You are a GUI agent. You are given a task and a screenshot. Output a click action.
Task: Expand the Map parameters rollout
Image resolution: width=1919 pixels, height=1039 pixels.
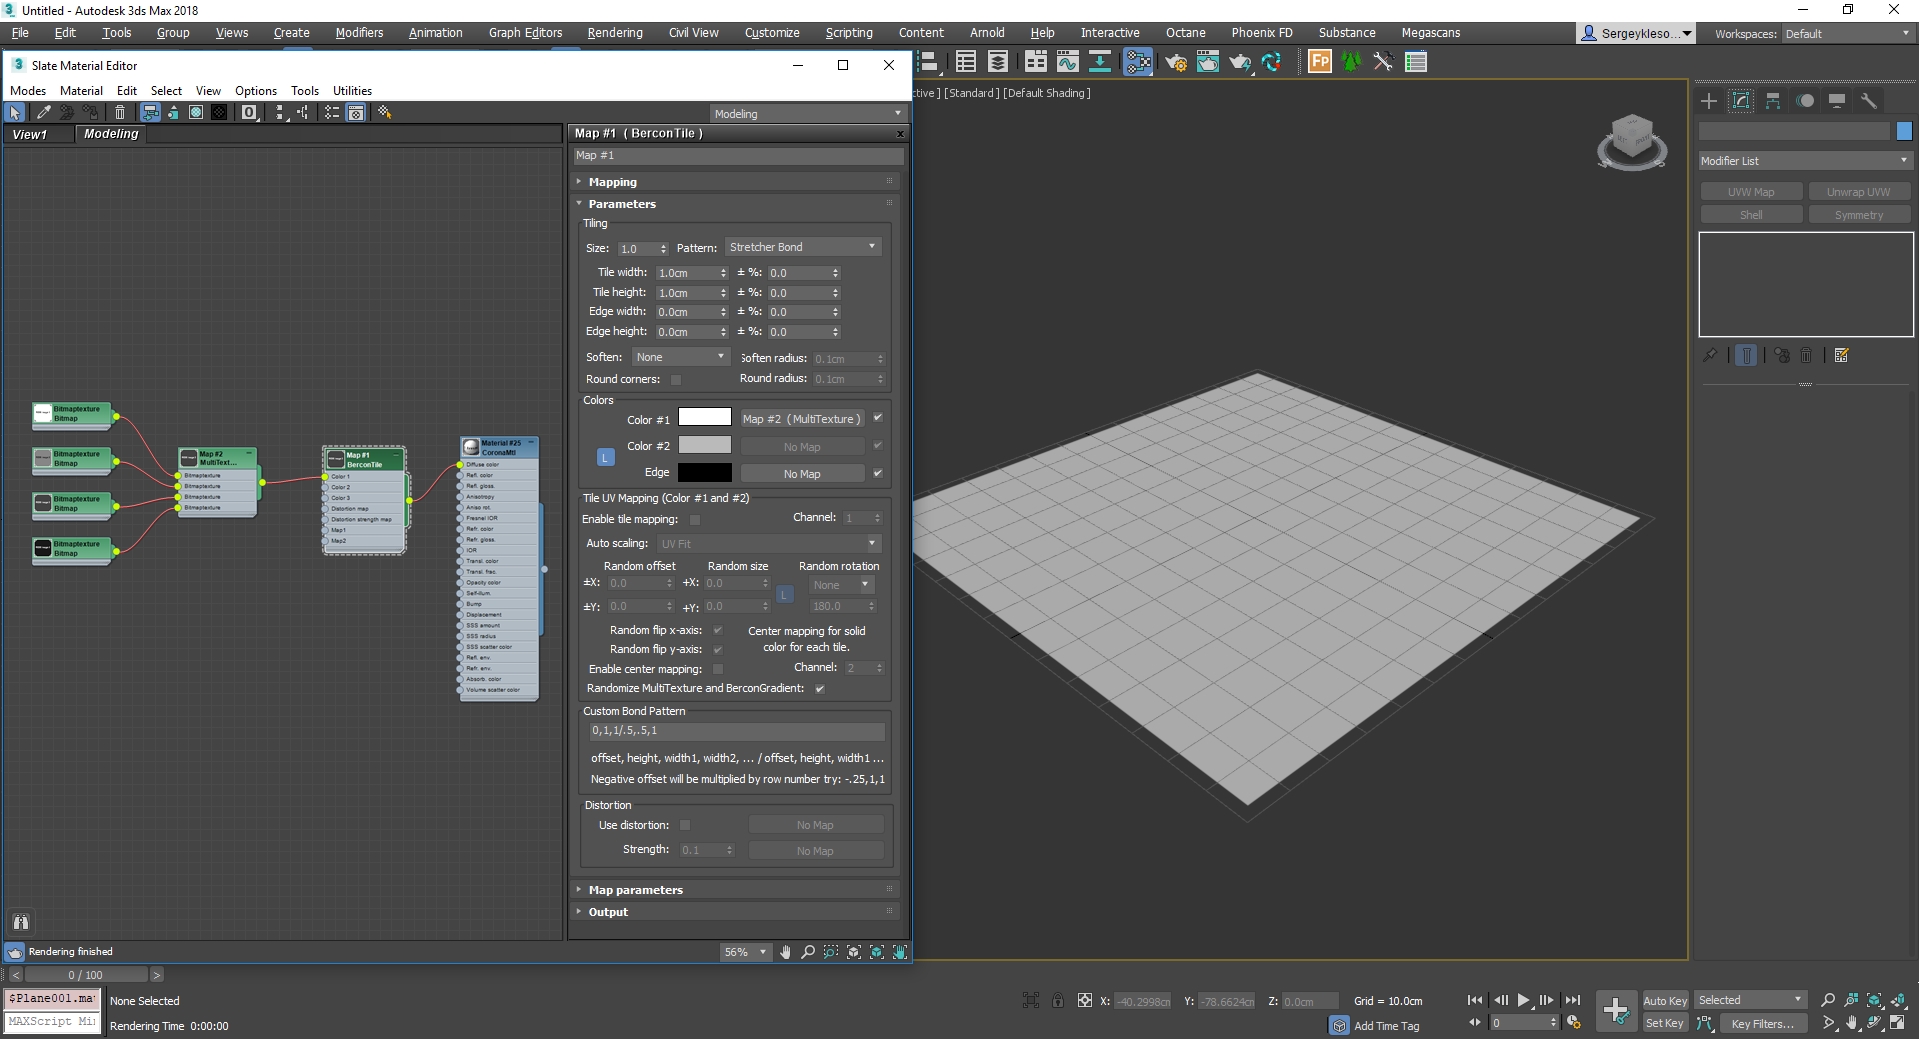click(x=735, y=890)
